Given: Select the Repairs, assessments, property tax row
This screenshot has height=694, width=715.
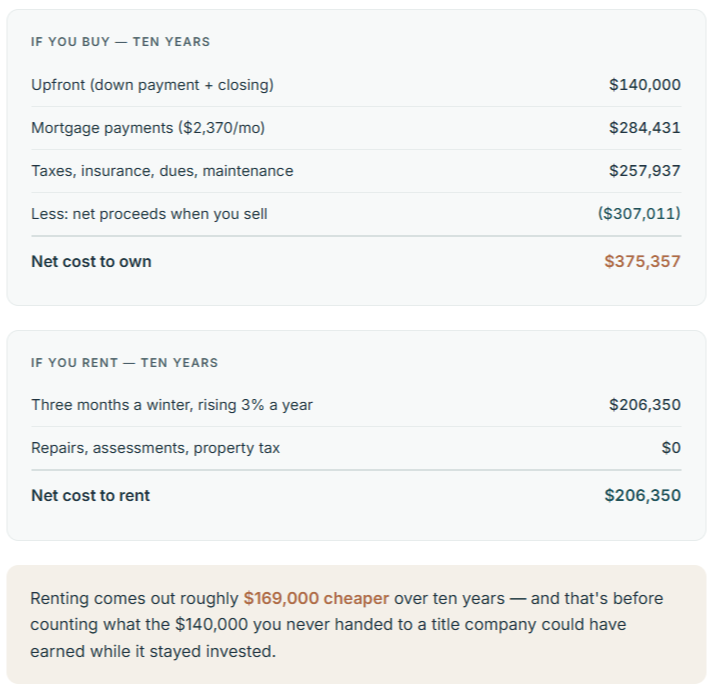Looking at the screenshot, I should click(x=356, y=448).
